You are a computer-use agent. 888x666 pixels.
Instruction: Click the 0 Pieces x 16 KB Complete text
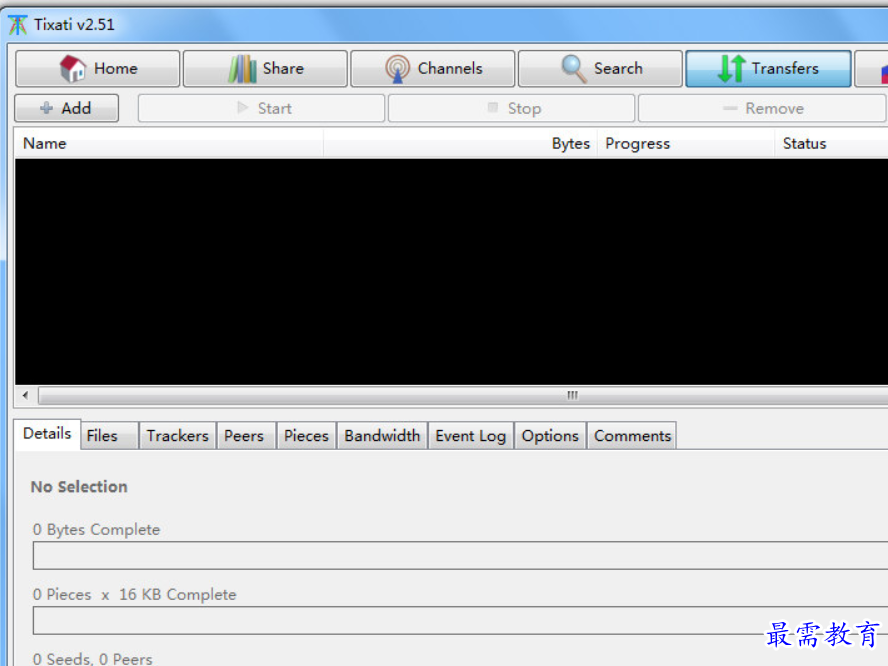tap(134, 595)
